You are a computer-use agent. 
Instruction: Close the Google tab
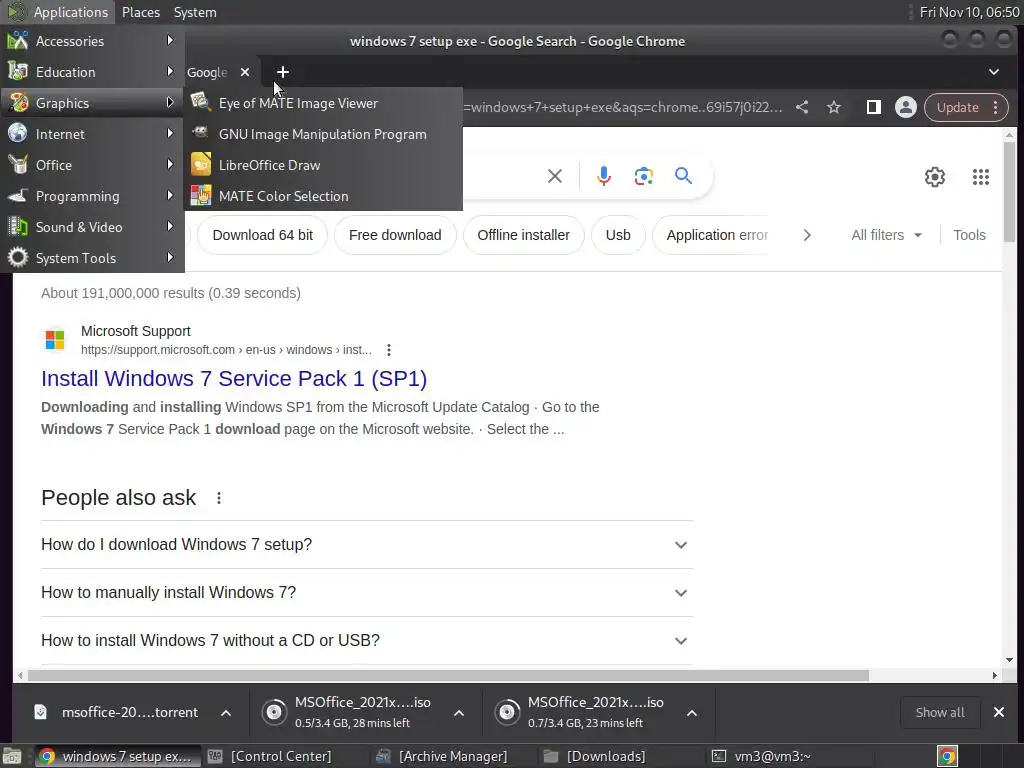point(245,72)
